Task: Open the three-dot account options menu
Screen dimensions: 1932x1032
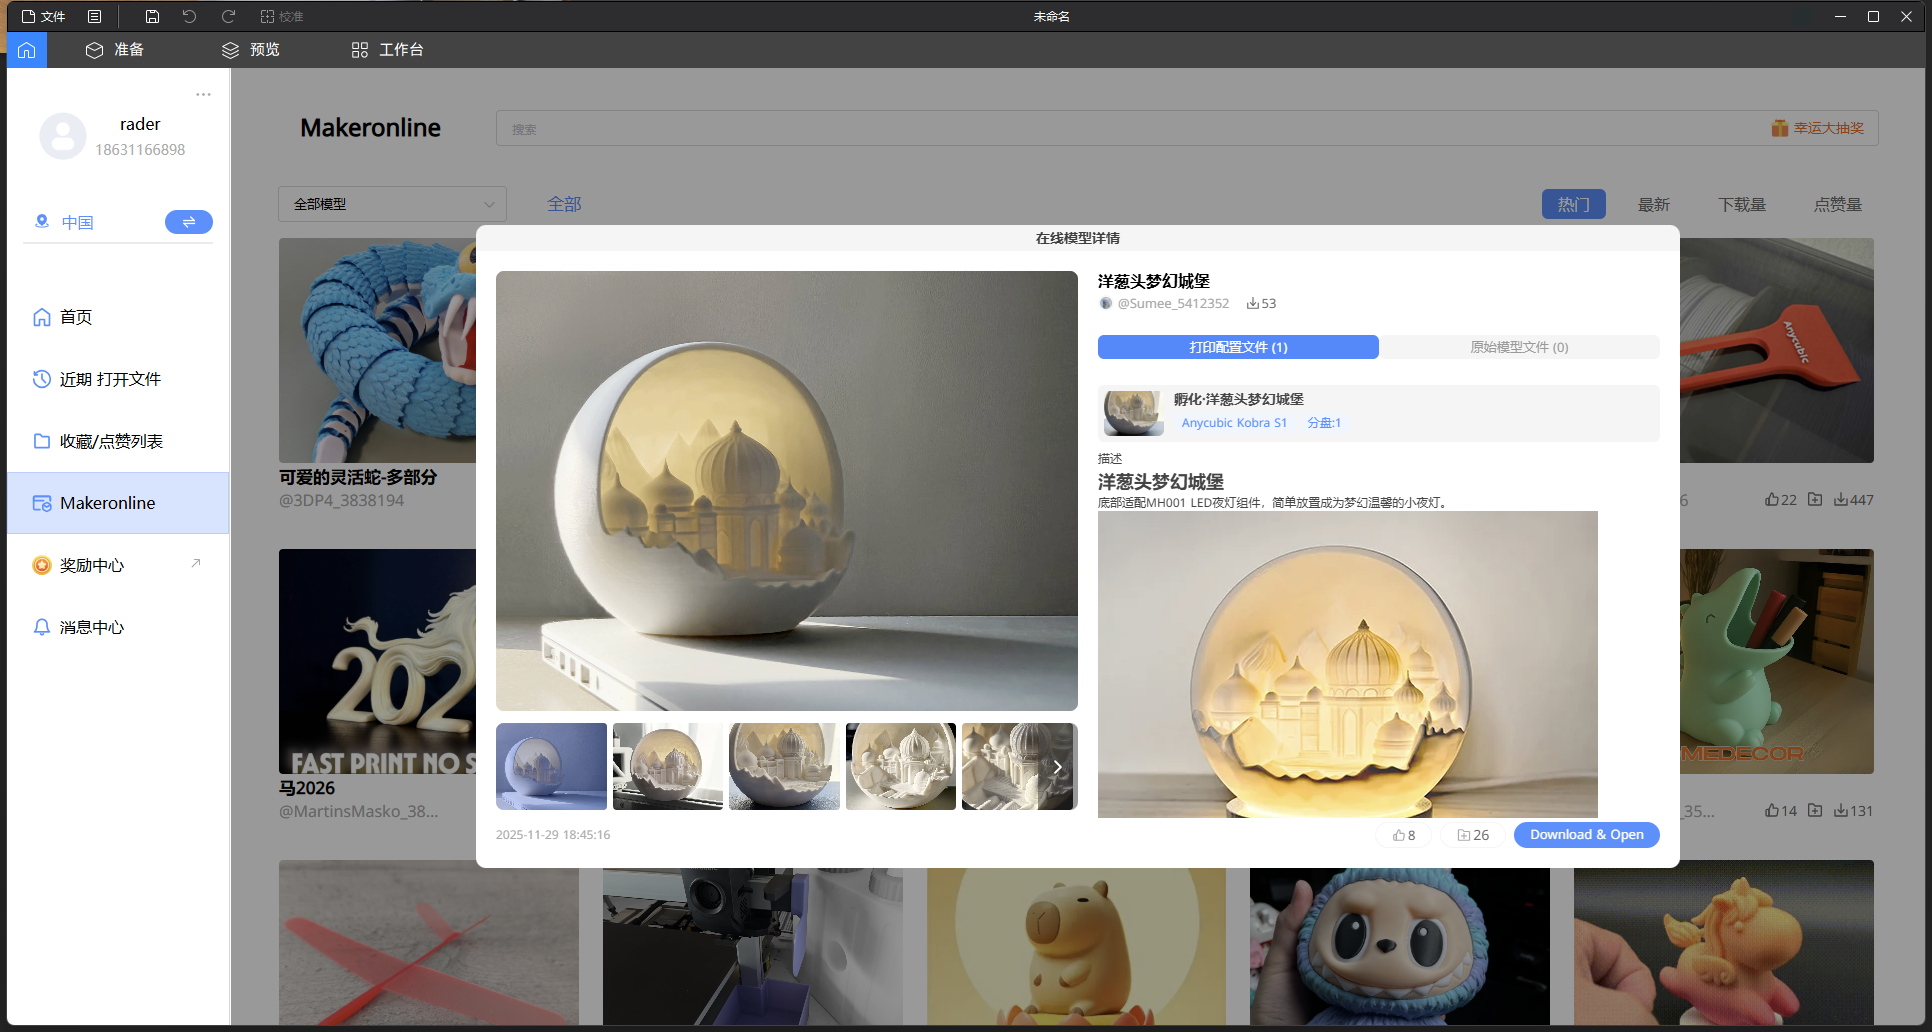Action: [204, 94]
